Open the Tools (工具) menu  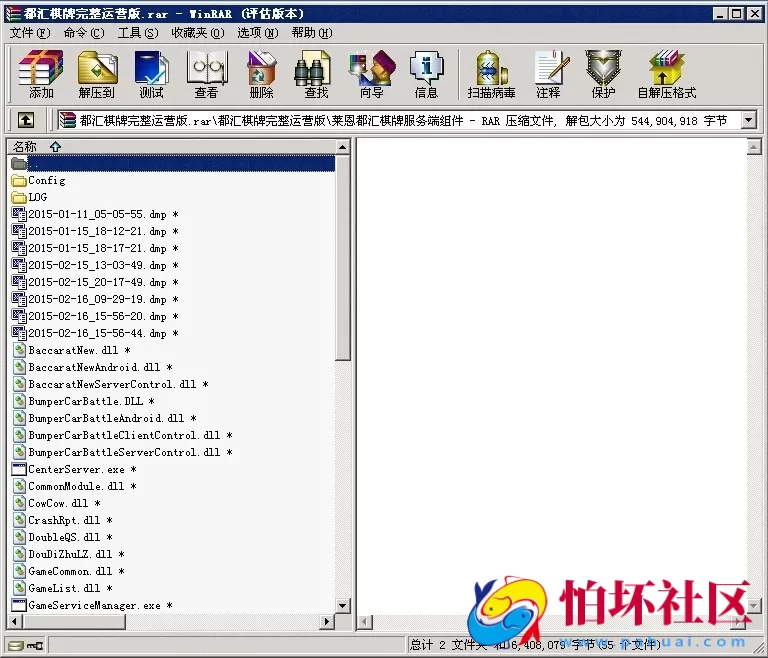[137, 32]
